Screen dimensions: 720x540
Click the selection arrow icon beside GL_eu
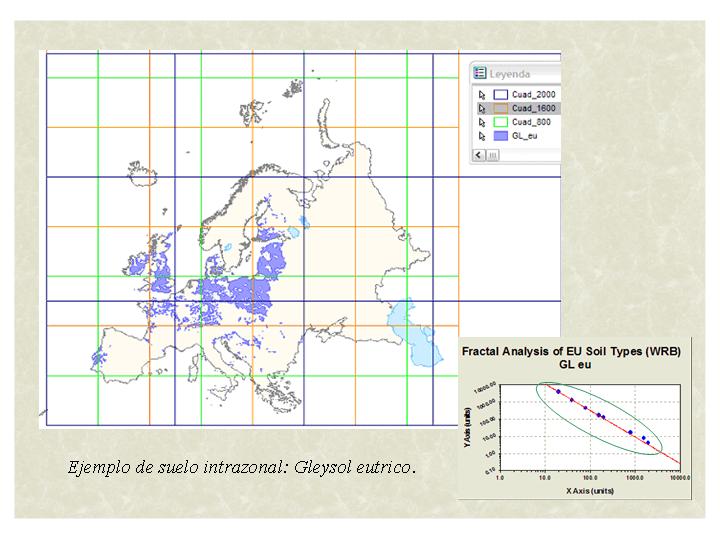481,135
